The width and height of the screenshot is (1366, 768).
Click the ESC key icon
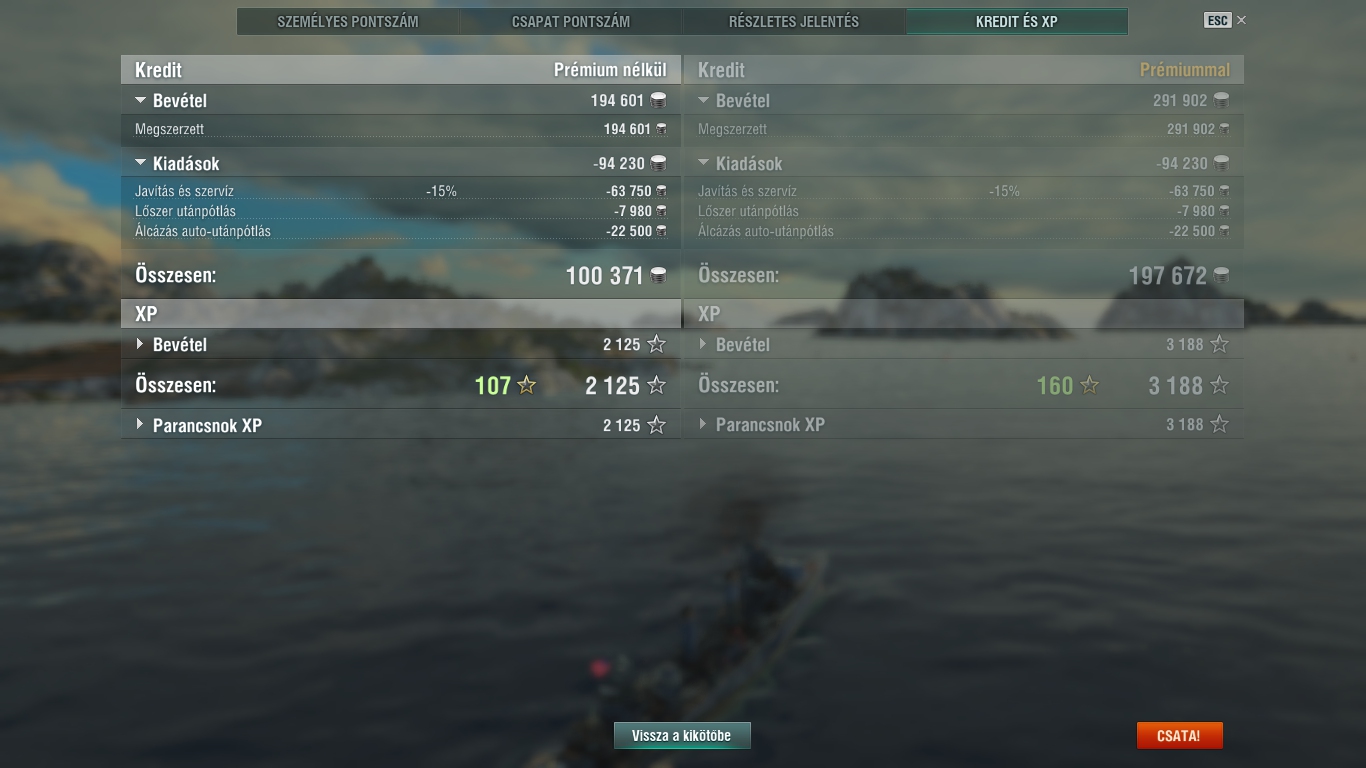1217,20
